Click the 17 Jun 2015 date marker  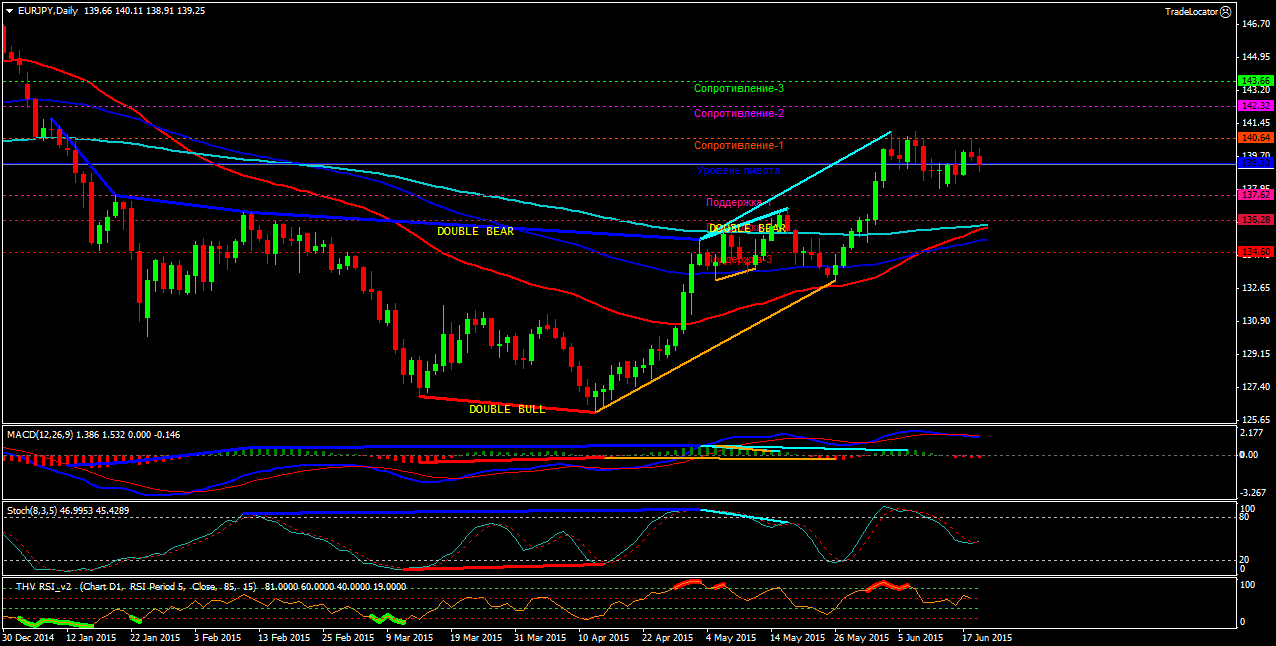tap(988, 637)
